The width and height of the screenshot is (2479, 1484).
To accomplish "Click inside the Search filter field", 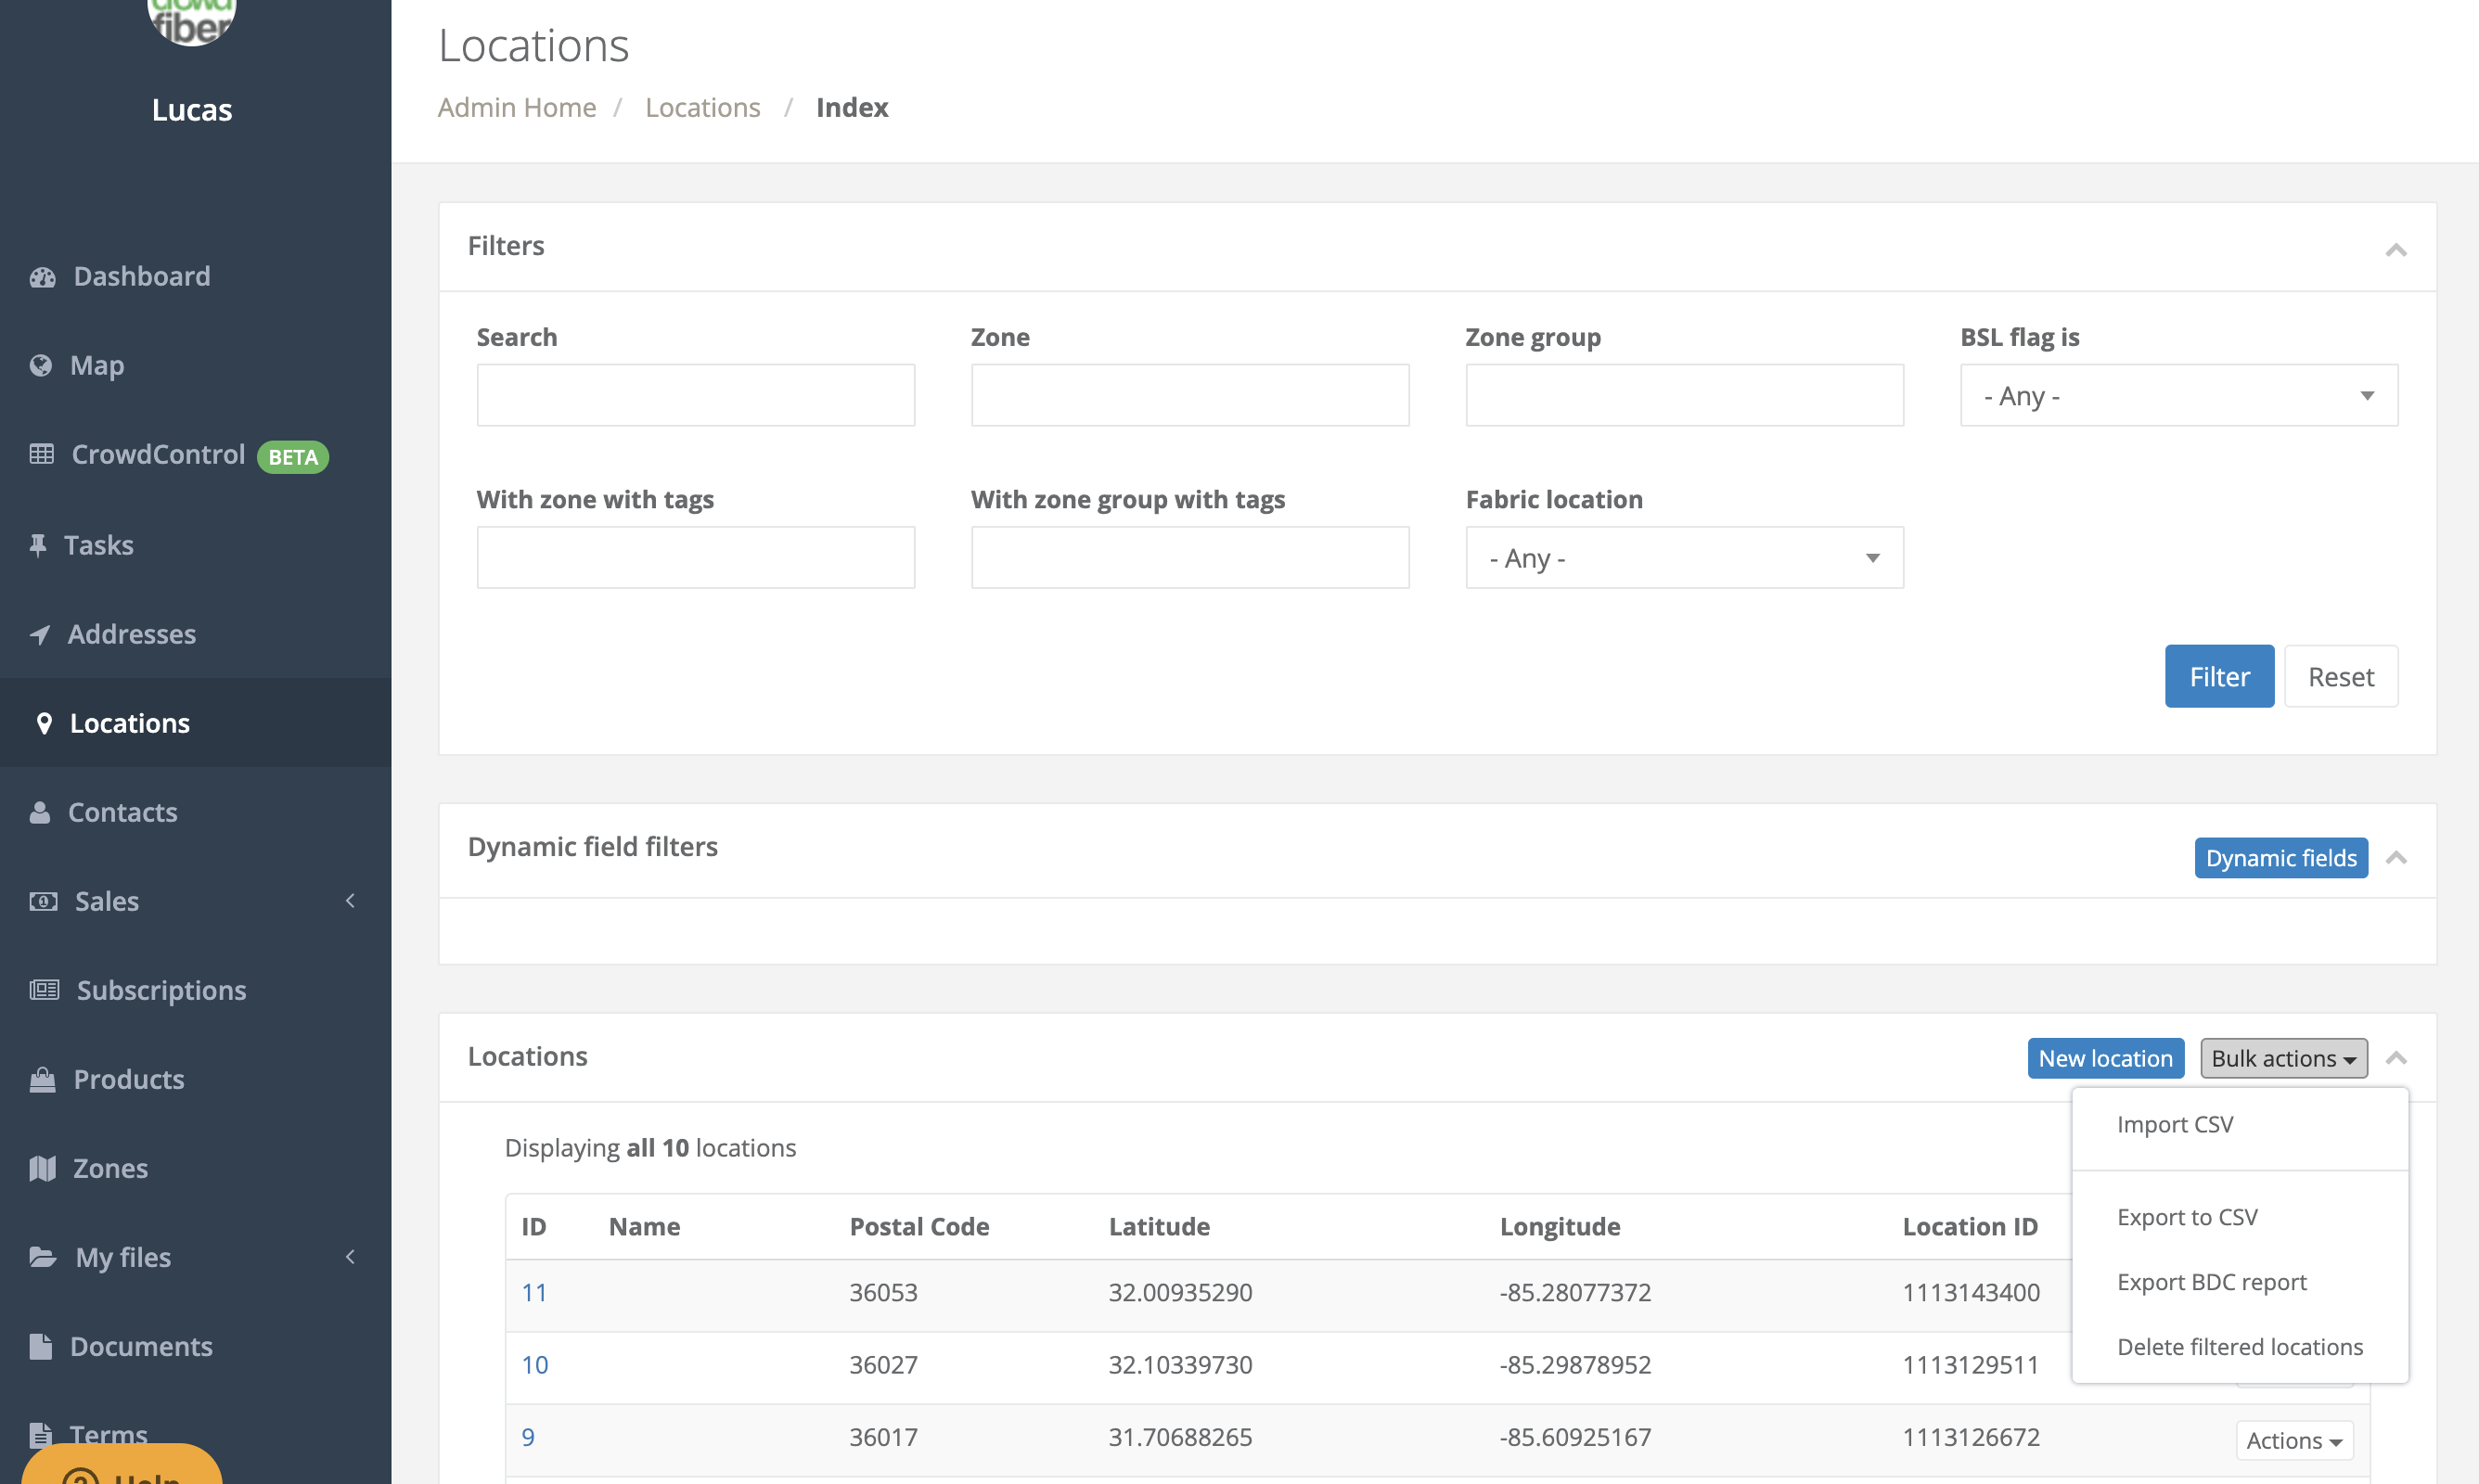I will [x=695, y=395].
